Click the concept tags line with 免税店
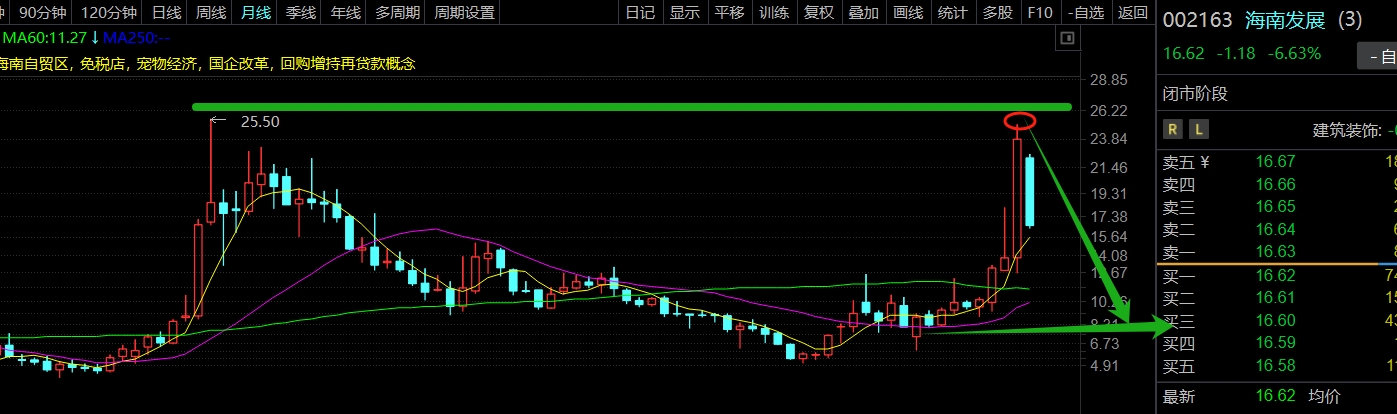Image resolution: width=1397 pixels, height=414 pixels. [x=206, y=63]
